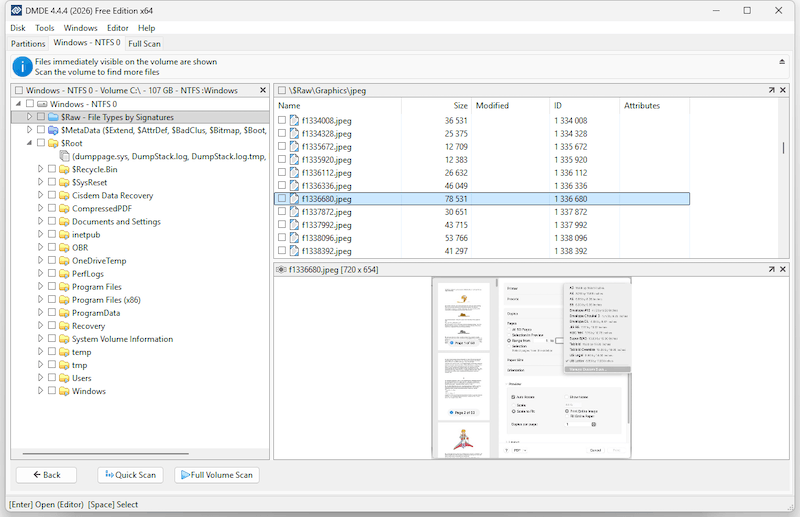
Task: Click the Back button
Action: click(x=46, y=475)
